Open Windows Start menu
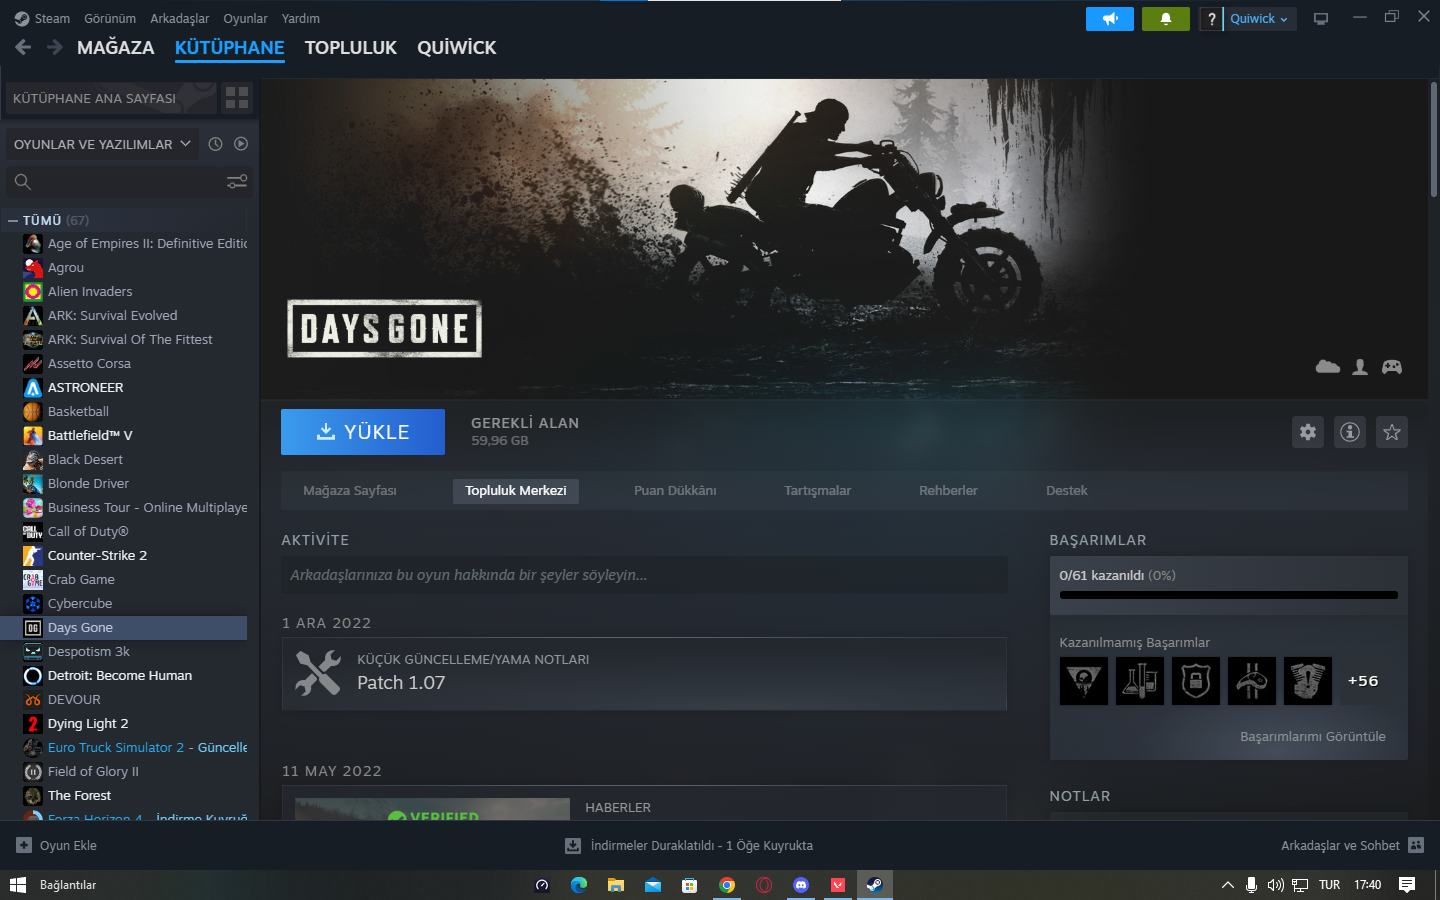This screenshot has width=1440, height=900. click(17, 885)
